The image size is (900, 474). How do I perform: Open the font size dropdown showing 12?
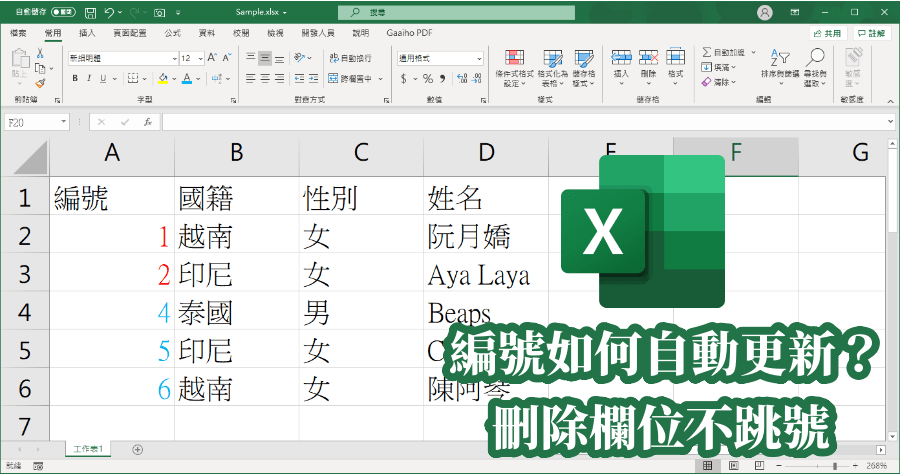pos(200,59)
